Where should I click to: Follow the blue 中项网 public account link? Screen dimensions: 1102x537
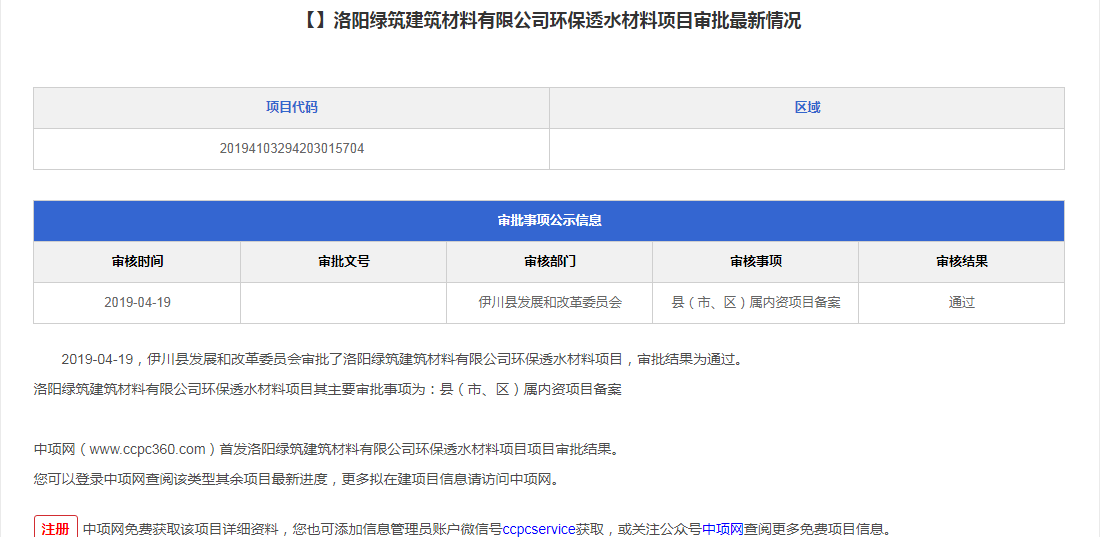[x=722, y=529]
